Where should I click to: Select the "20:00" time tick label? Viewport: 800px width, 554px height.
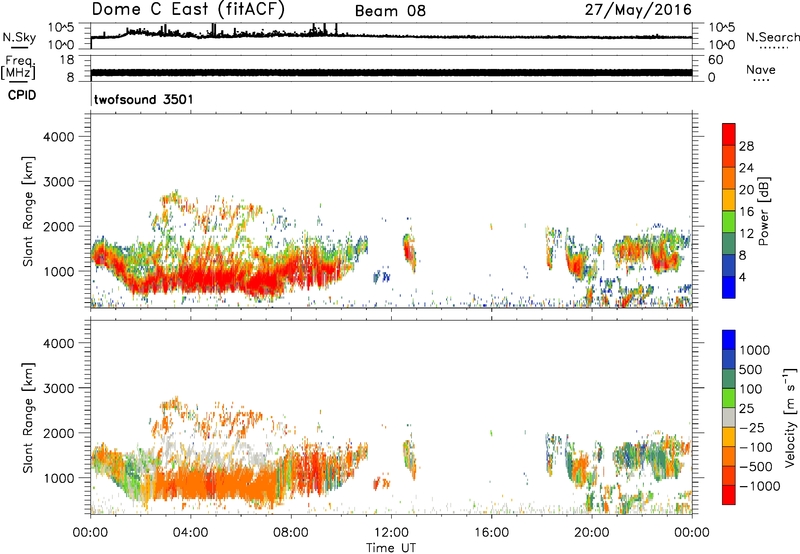[591, 533]
